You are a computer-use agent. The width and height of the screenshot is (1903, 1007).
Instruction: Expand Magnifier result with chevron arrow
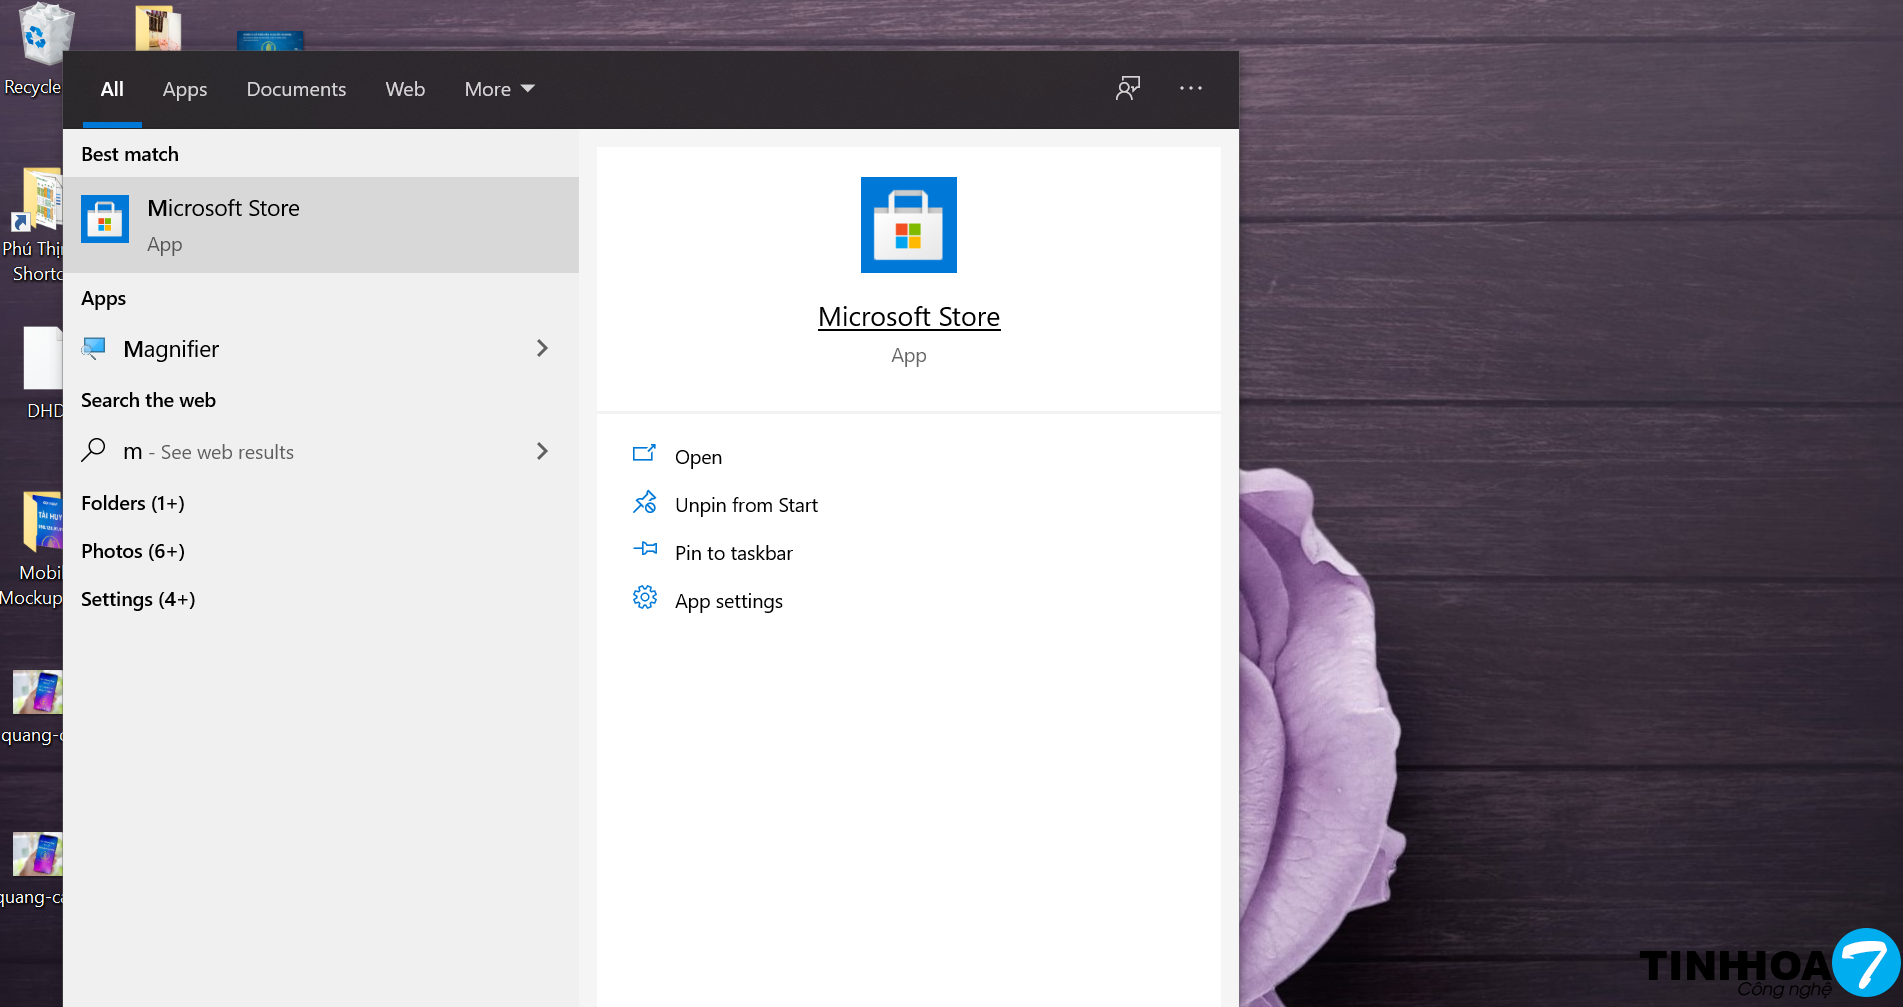tap(542, 349)
